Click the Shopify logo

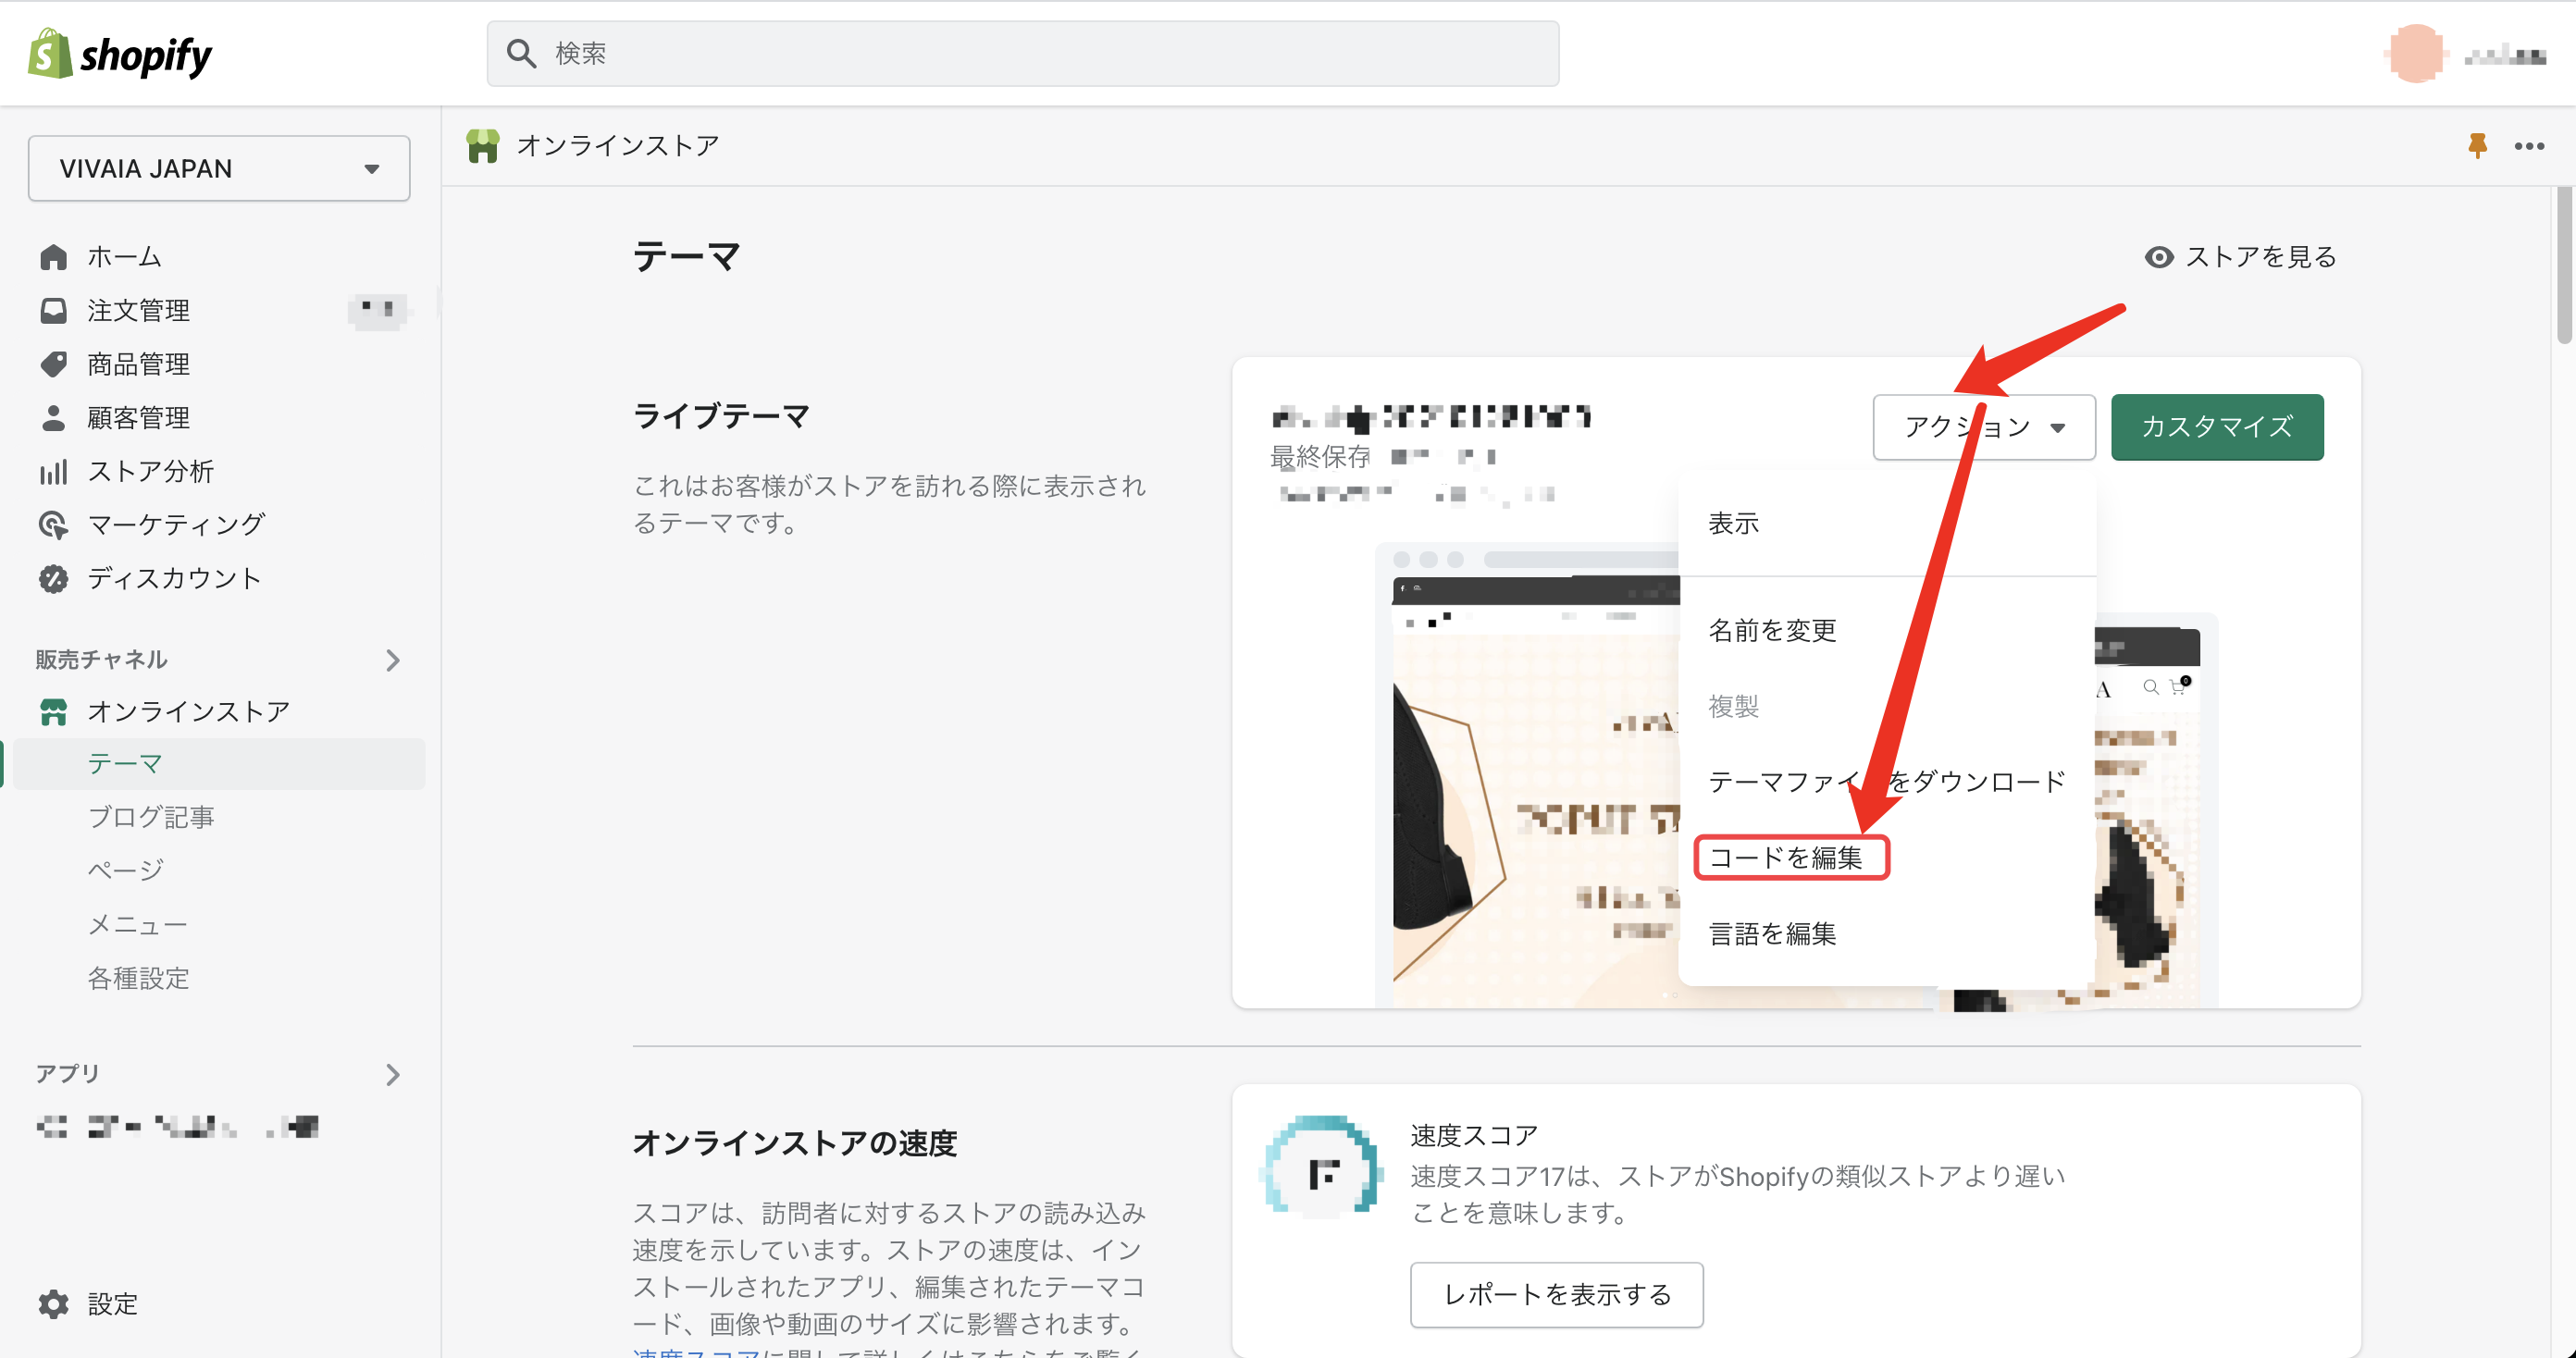pyautogui.click(x=120, y=54)
